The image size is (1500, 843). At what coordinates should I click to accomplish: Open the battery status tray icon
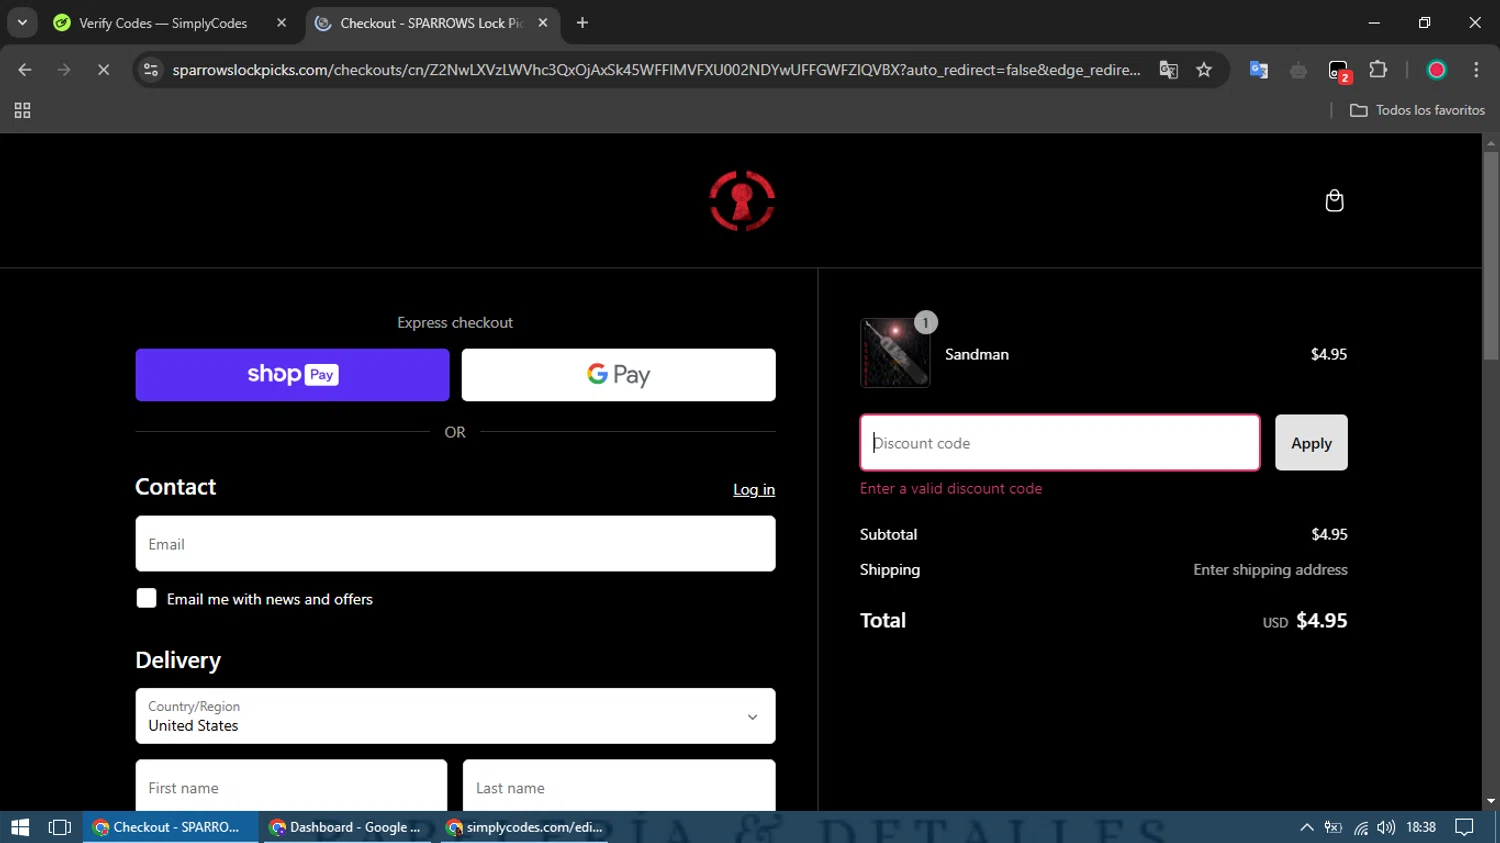coord(1333,827)
